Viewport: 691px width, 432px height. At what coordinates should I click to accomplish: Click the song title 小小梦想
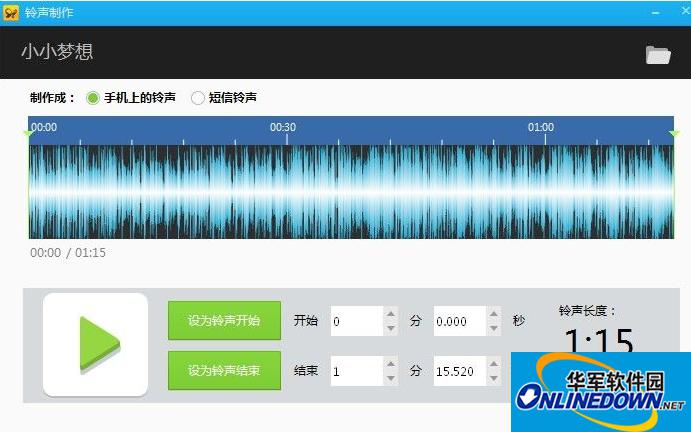(57, 52)
